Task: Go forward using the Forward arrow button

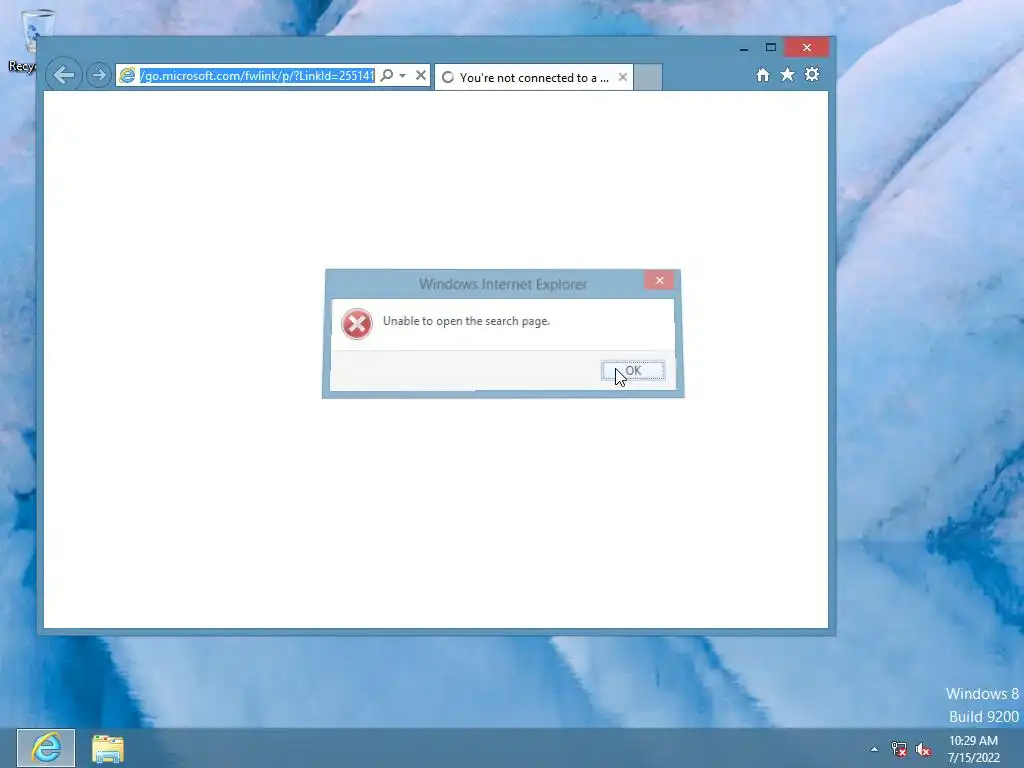Action: (99, 75)
